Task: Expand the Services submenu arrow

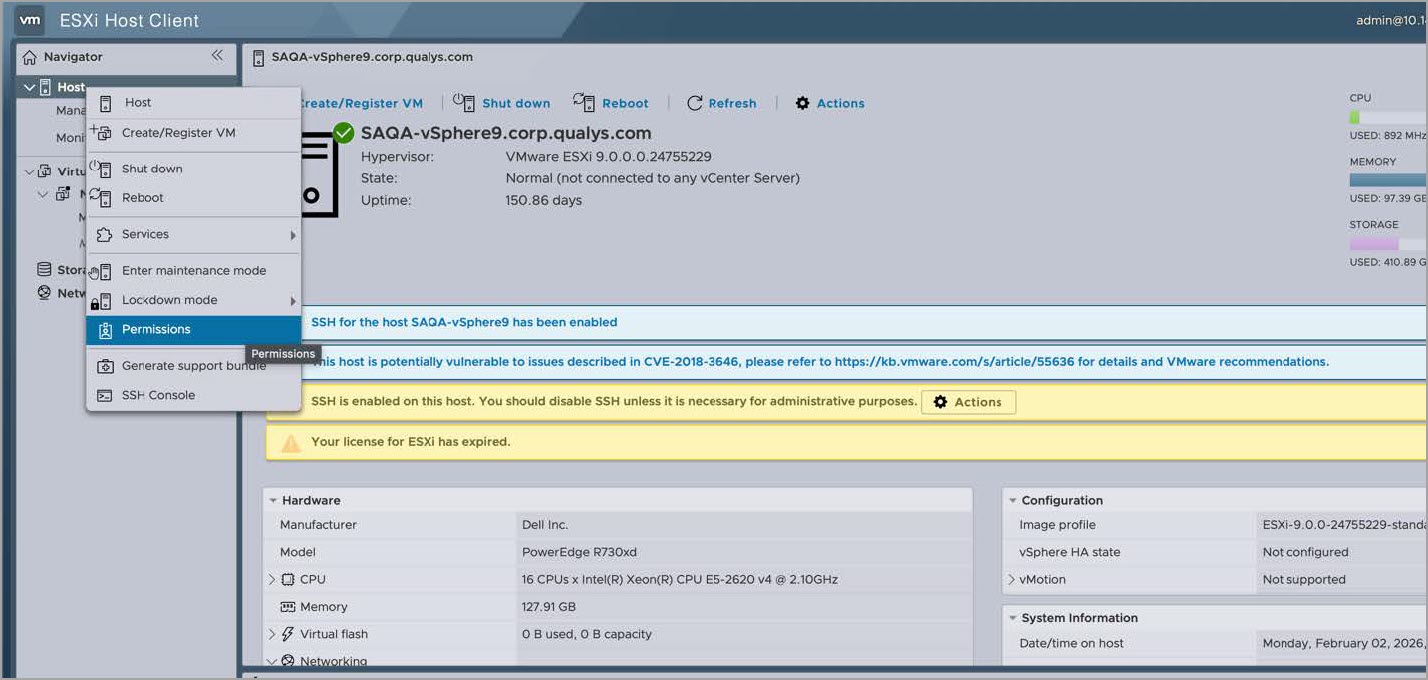Action: click(293, 235)
